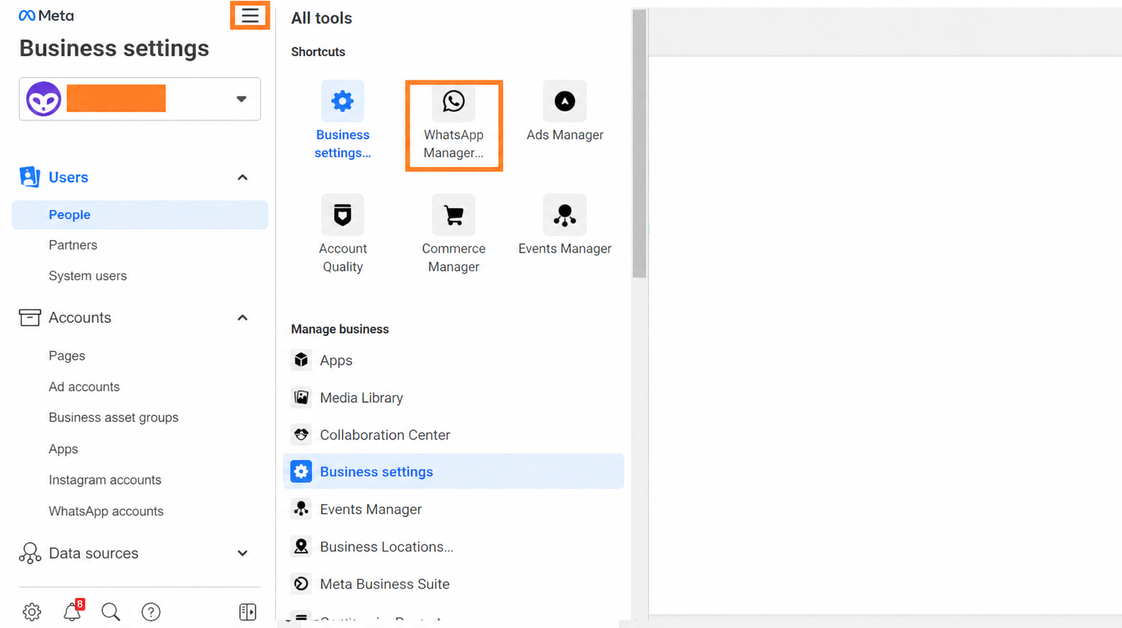1122x628 pixels.
Task: Open the business account selector dropdown
Action: 140,99
